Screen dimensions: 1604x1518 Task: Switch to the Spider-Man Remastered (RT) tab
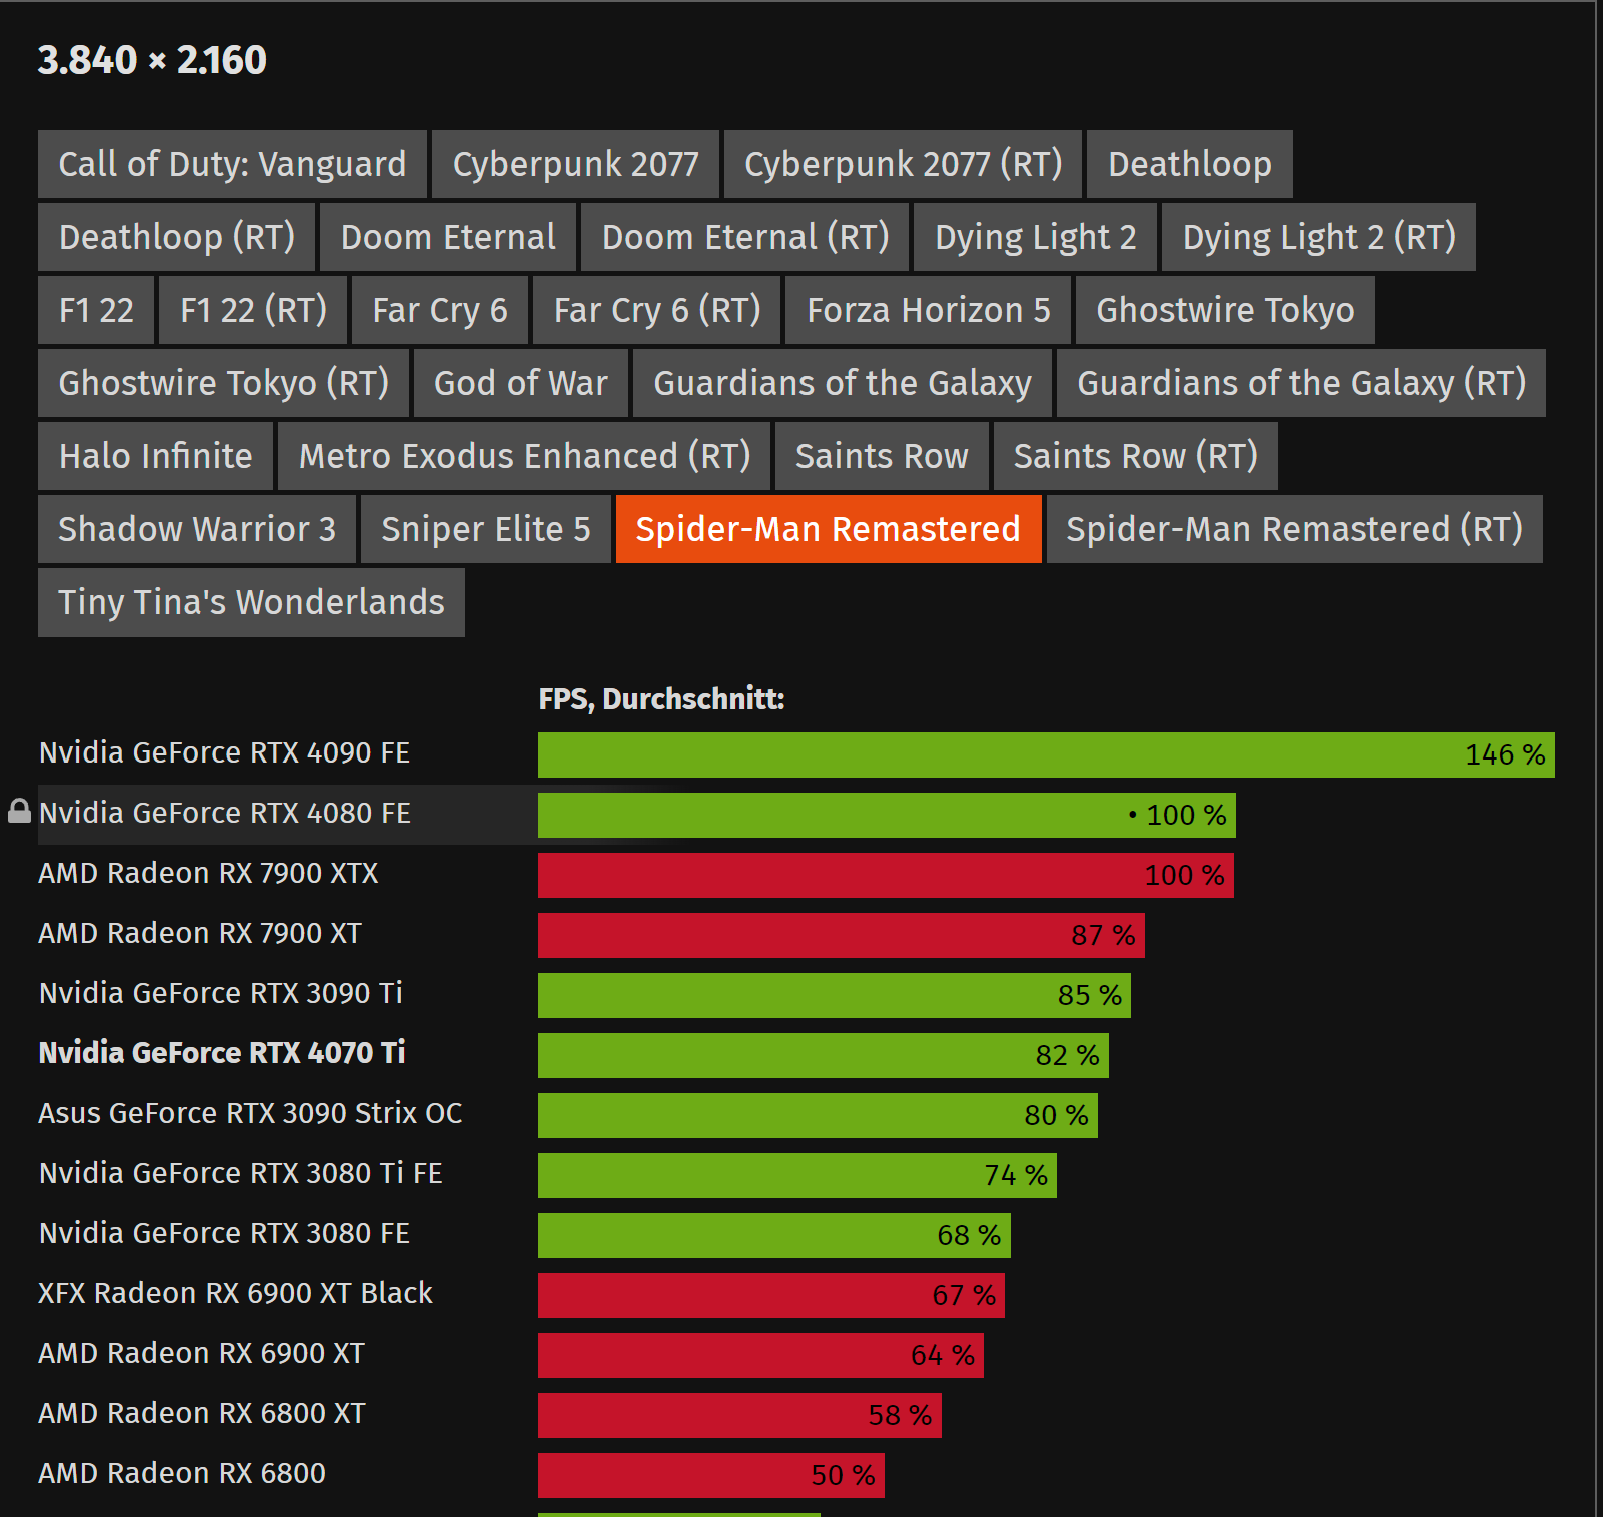pyautogui.click(x=1294, y=529)
